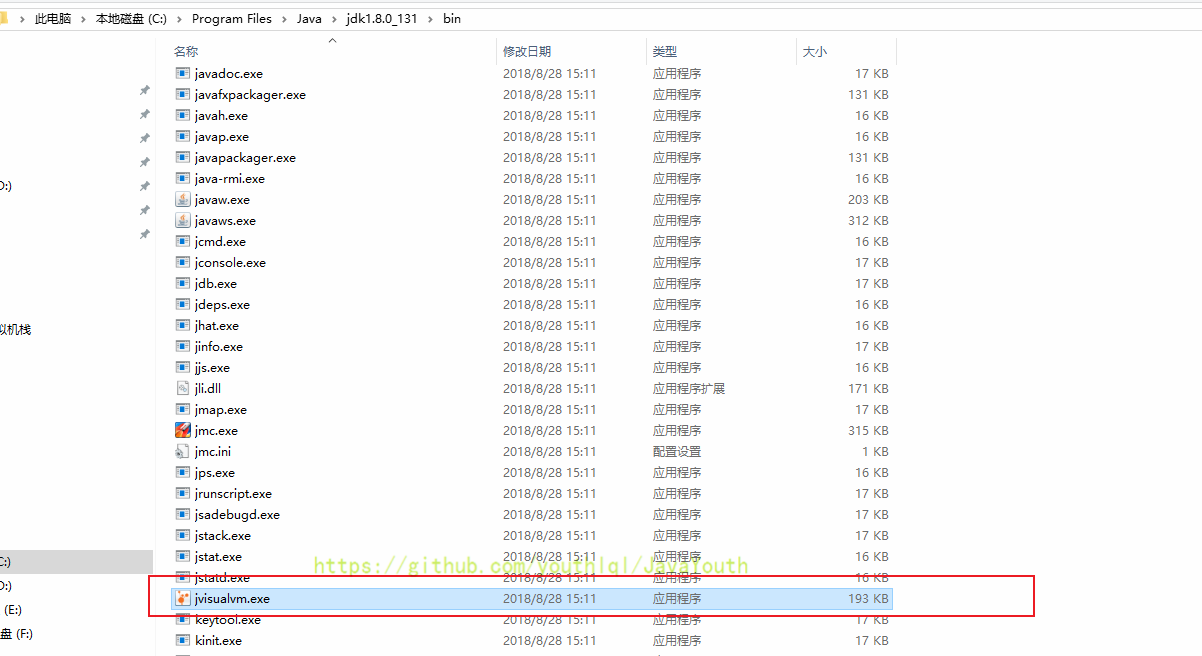1202x656 pixels.
Task: Click the jli.dll library icon
Action: 182,388
